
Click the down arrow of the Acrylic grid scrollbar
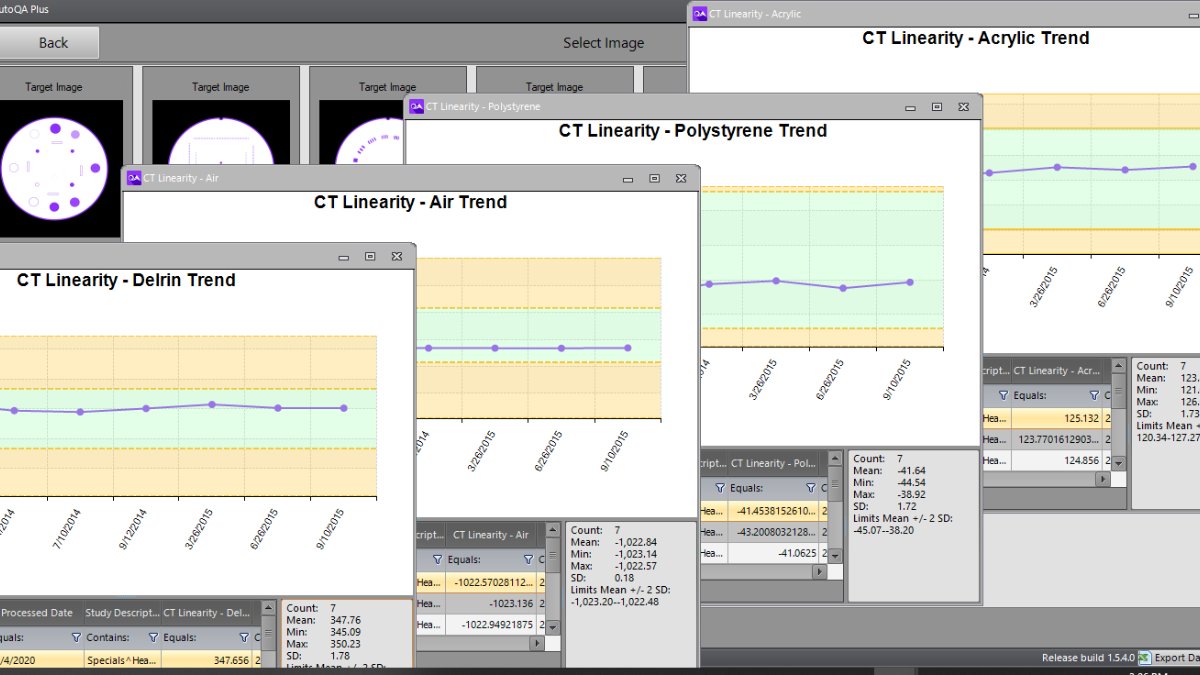click(x=1118, y=463)
